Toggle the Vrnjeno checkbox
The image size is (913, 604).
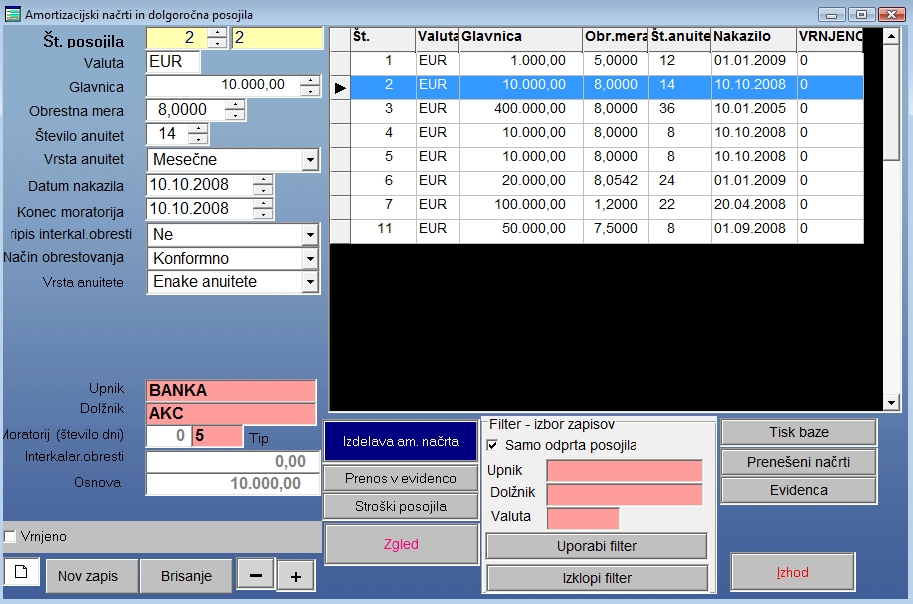click(x=11, y=537)
